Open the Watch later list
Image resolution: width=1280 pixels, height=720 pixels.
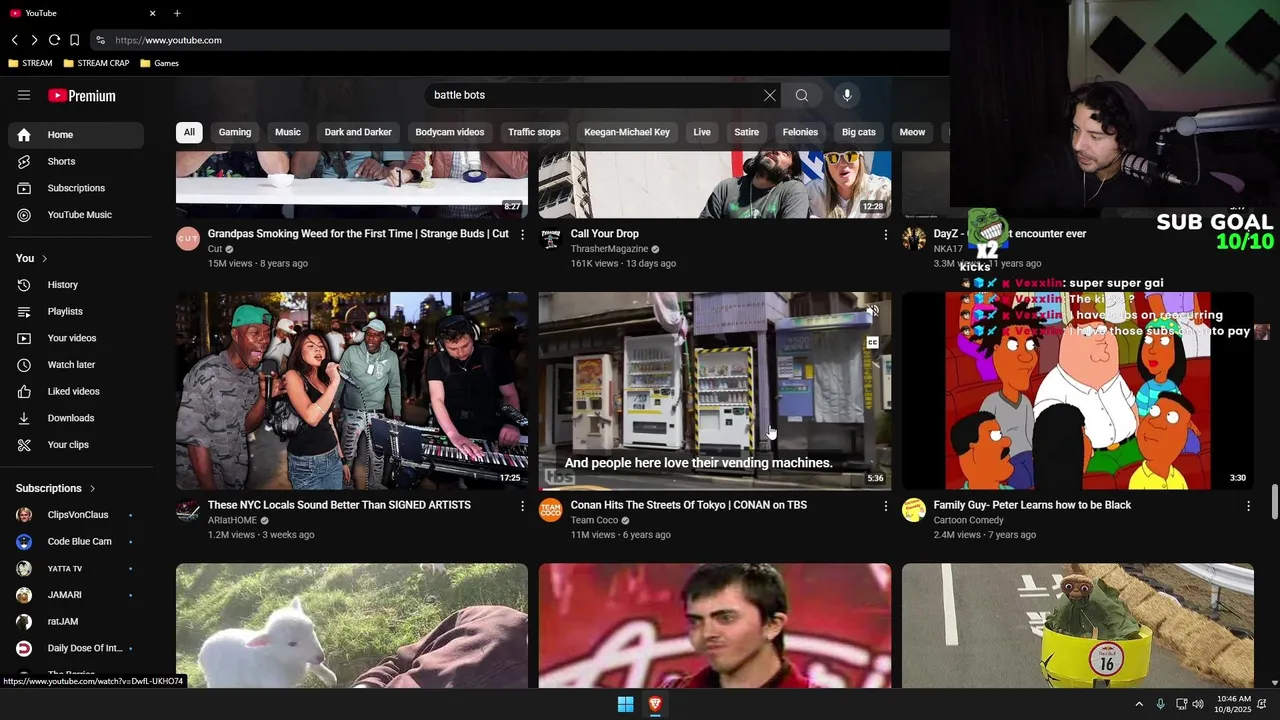click(76, 365)
